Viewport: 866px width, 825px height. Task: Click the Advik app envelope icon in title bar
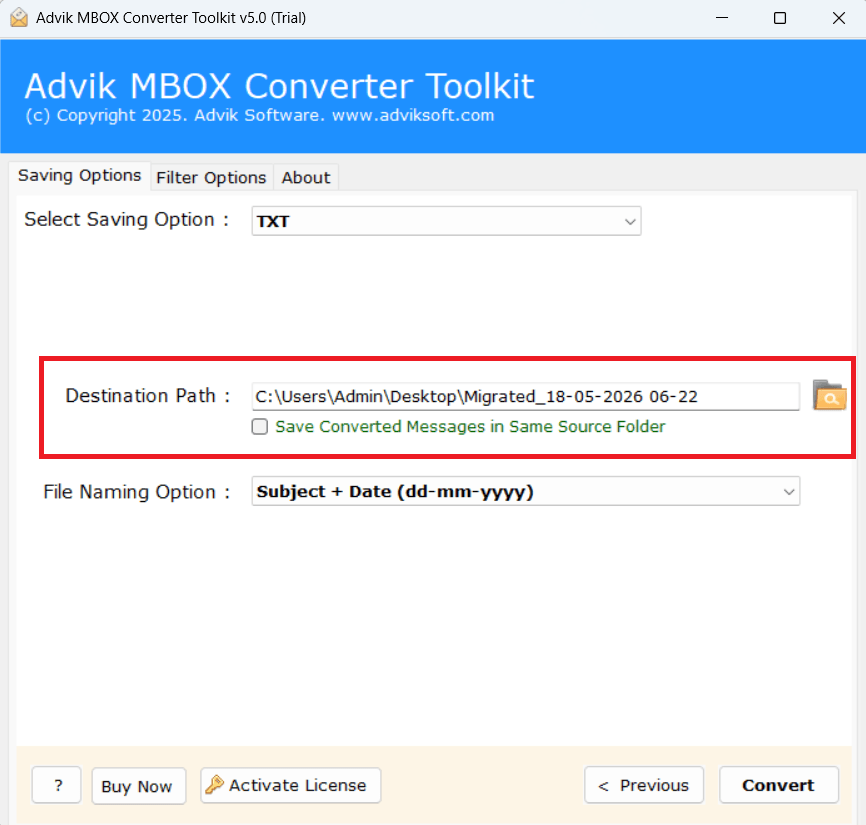coord(19,18)
